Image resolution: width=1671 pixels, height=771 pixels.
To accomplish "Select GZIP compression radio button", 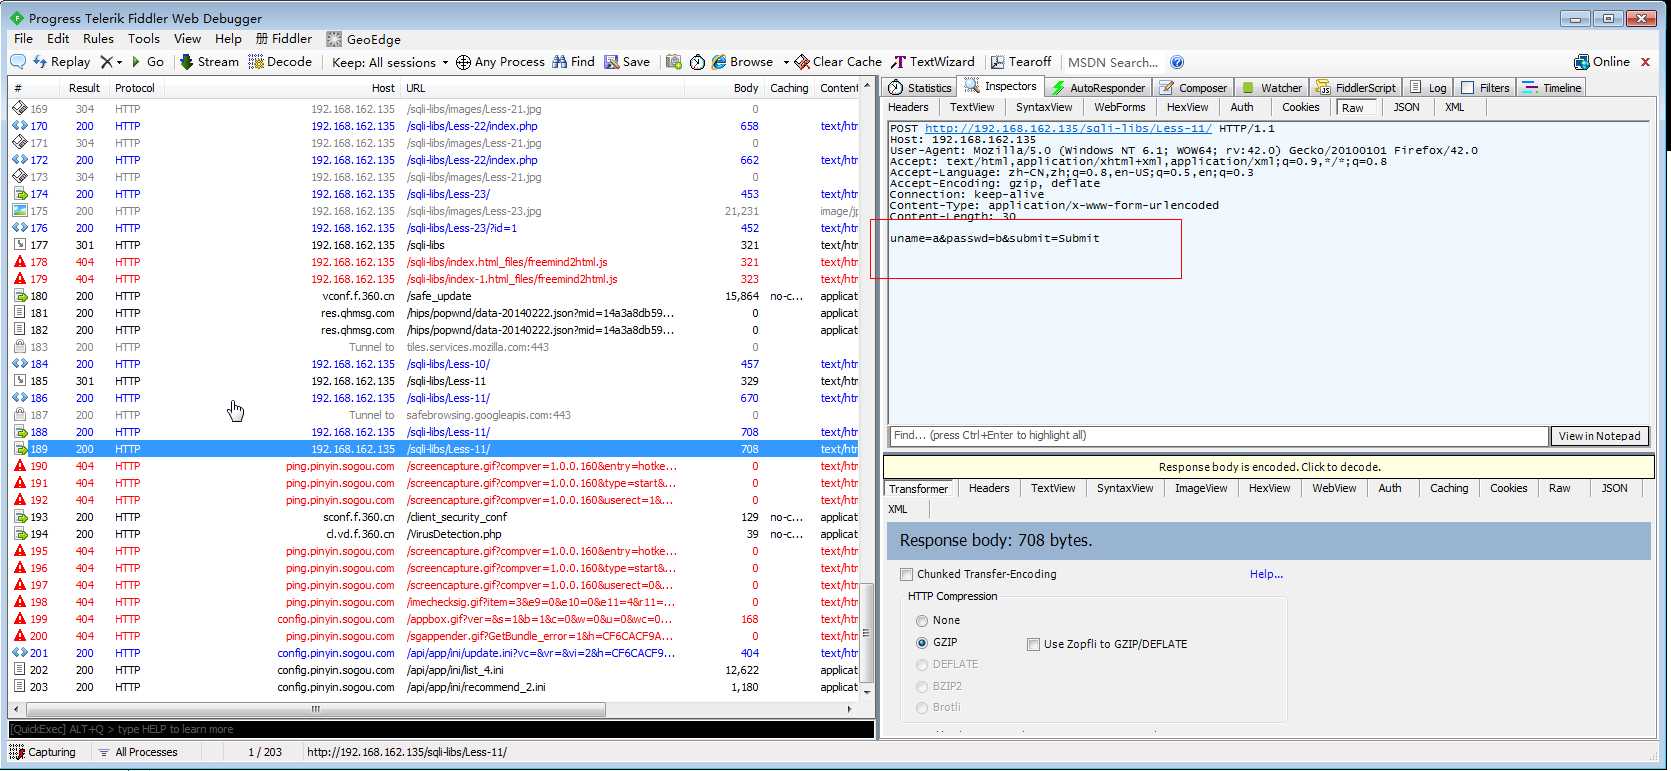I will 922,643.
